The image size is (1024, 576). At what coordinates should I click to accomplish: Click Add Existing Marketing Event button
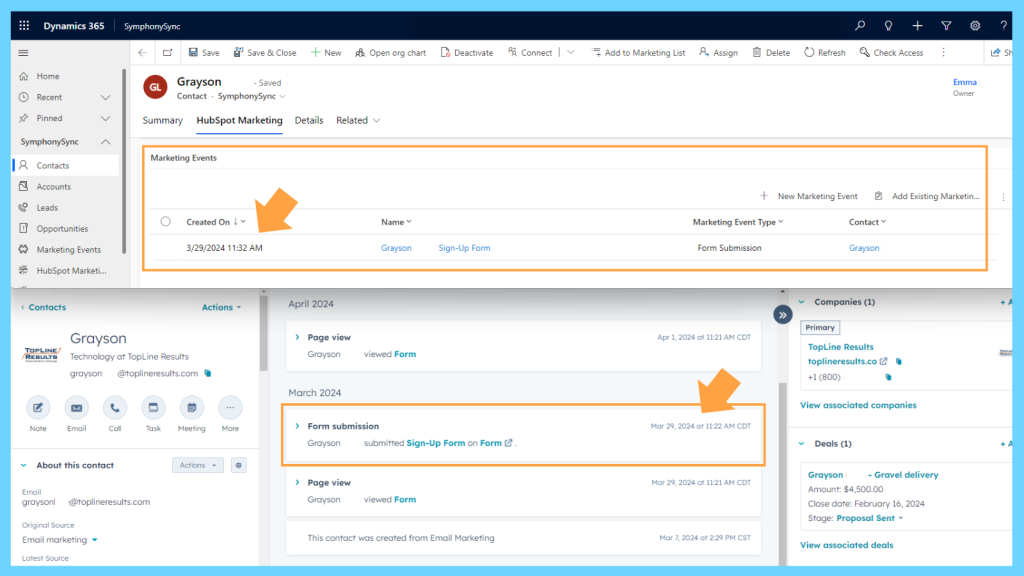point(927,196)
